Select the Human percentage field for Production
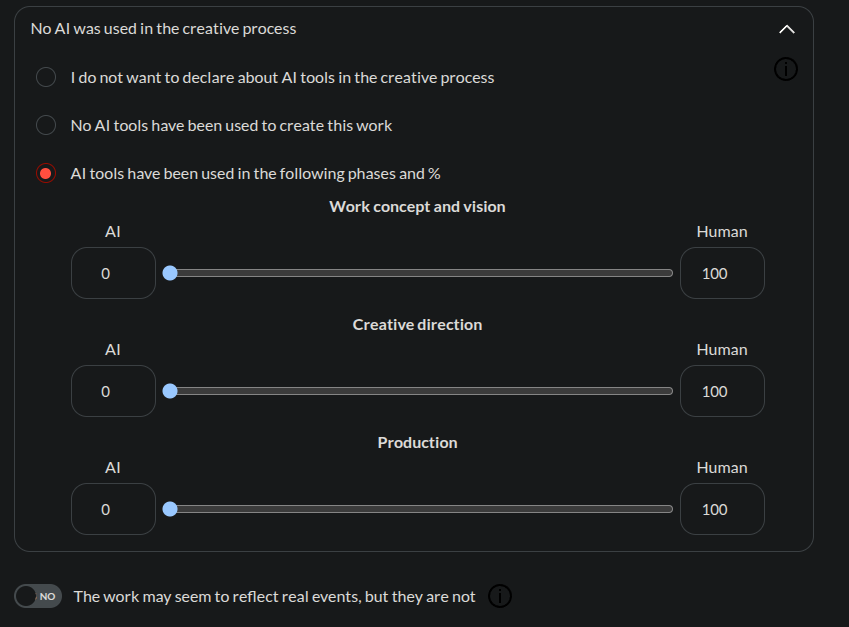 click(722, 509)
